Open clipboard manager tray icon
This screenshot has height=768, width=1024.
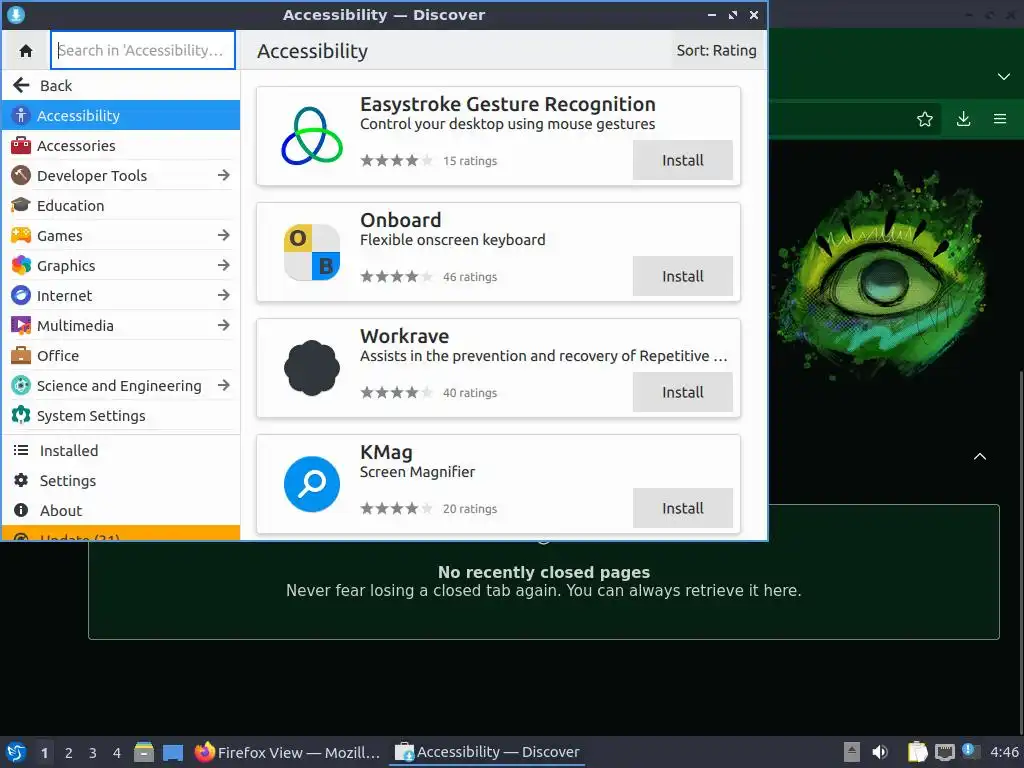pyautogui.click(x=918, y=752)
